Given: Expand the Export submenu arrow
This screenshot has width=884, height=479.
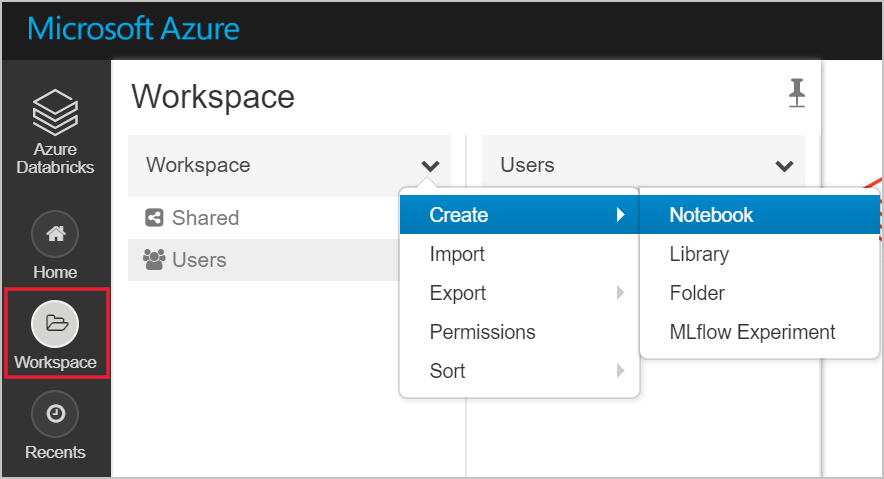Looking at the screenshot, I should click(621, 293).
